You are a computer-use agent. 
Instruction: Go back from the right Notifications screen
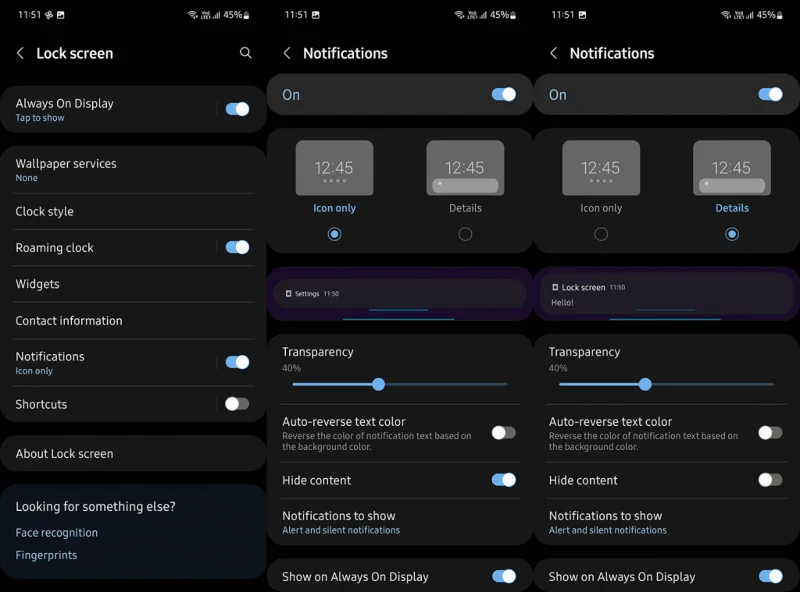coord(554,53)
